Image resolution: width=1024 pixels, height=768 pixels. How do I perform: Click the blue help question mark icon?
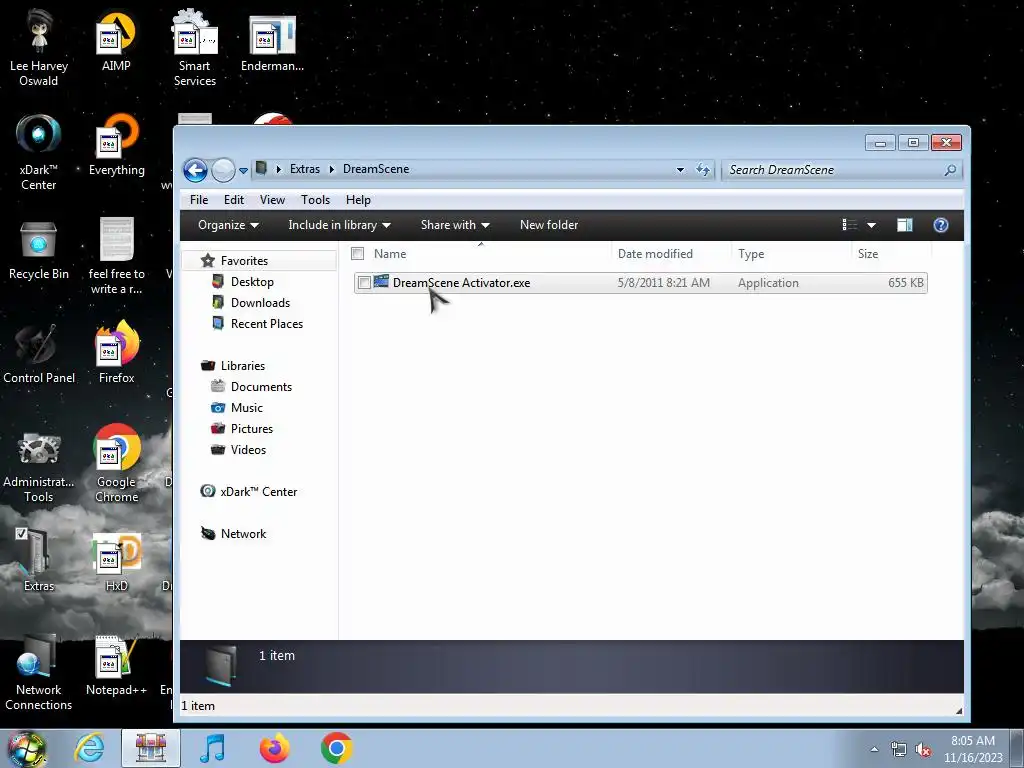(x=941, y=225)
